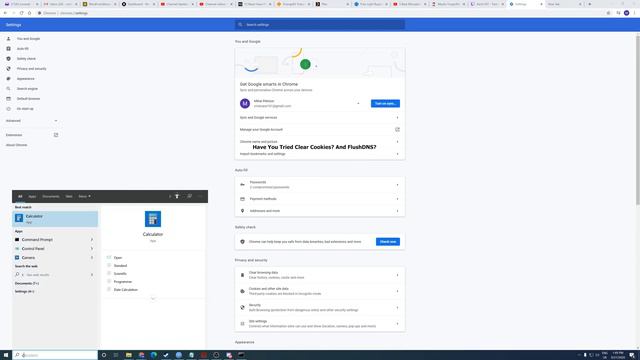Click the rewards trophy icon in search panel
The image size is (640, 360).
[177, 196]
